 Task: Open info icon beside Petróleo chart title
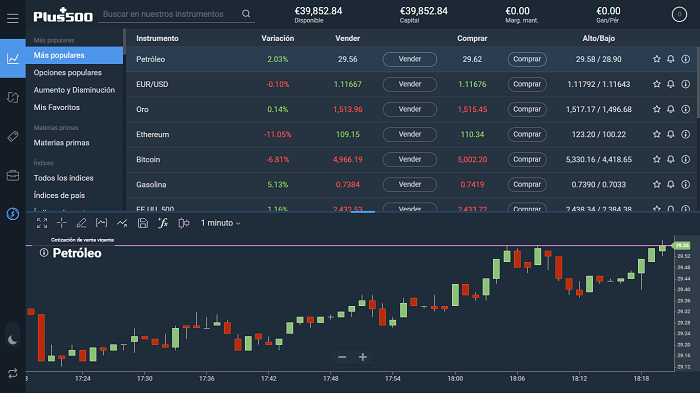click(44, 253)
